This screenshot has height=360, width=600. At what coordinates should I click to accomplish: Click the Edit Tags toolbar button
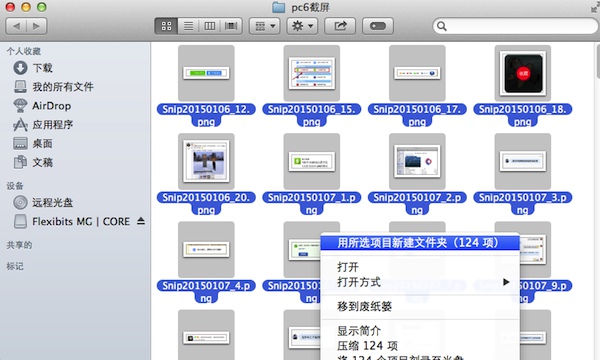pyautogui.click(x=378, y=26)
